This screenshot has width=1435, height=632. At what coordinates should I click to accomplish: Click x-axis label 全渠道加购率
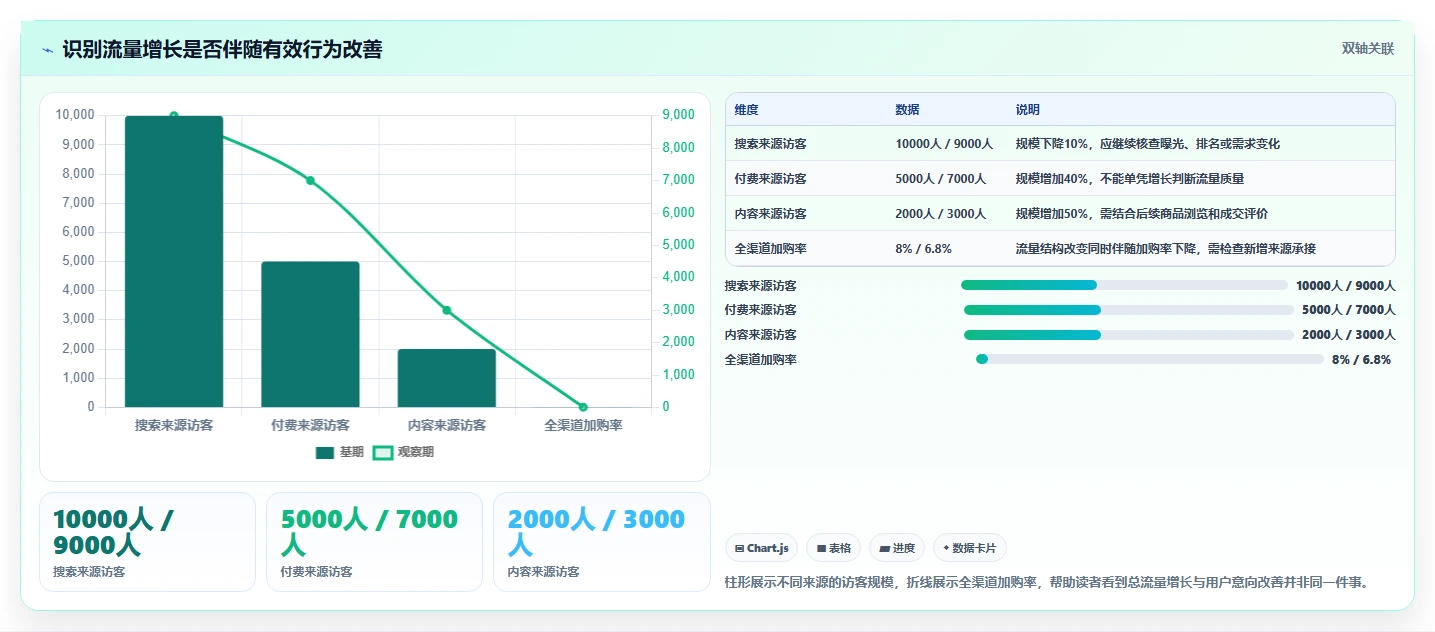583,425
